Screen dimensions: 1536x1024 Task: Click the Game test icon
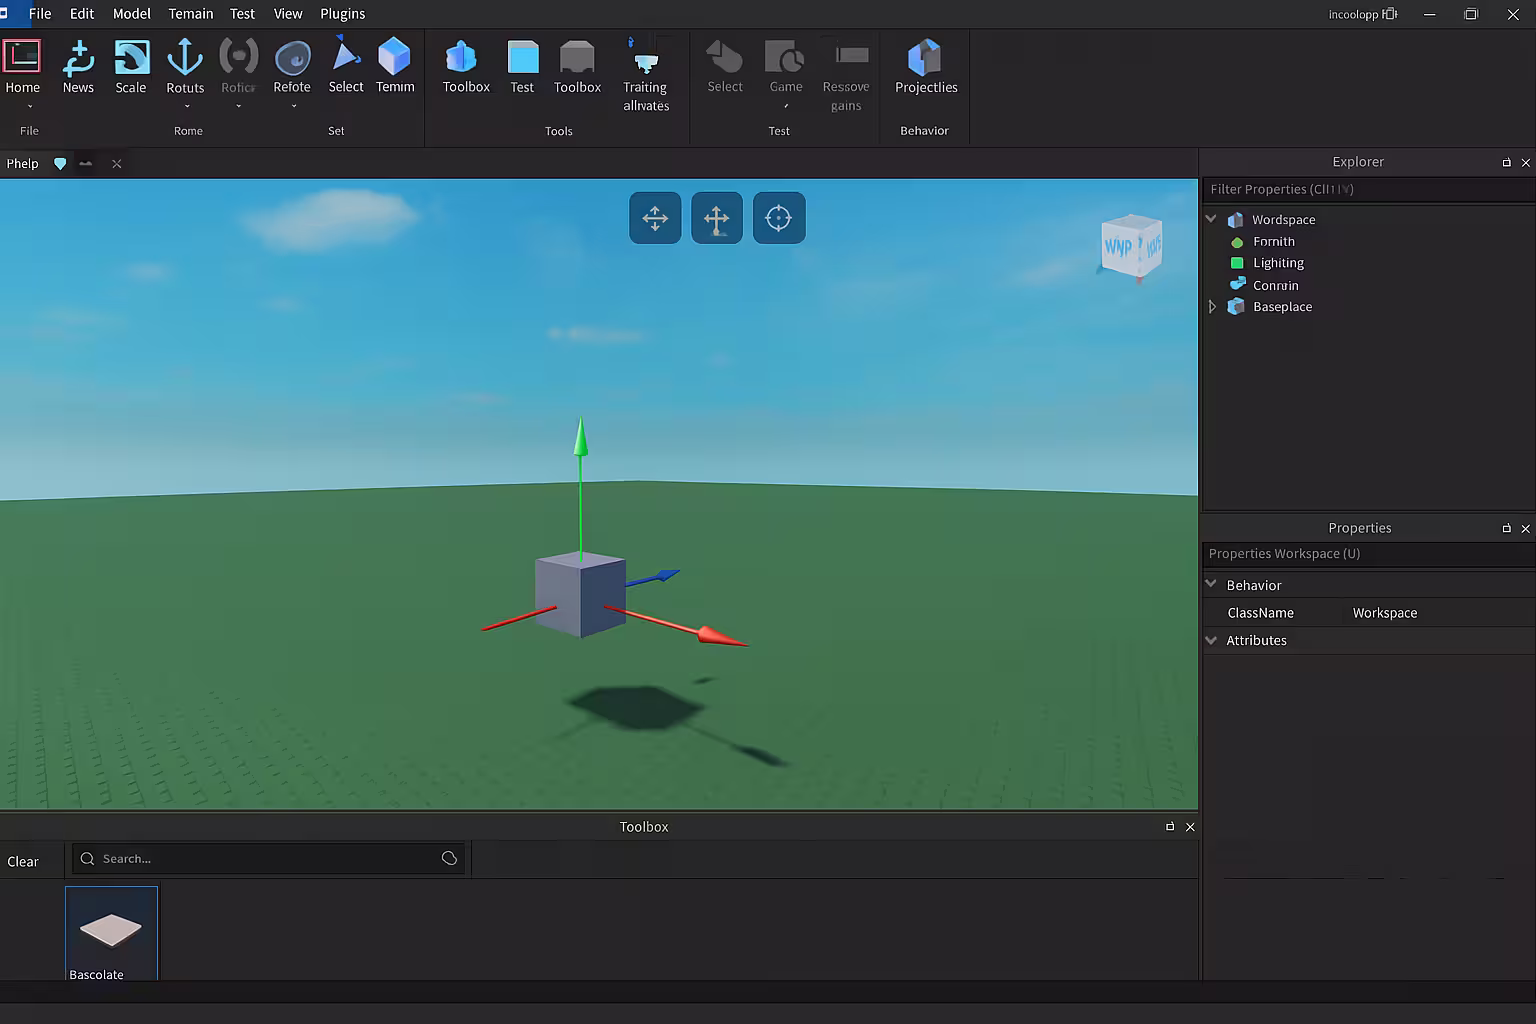coord(785,57)
